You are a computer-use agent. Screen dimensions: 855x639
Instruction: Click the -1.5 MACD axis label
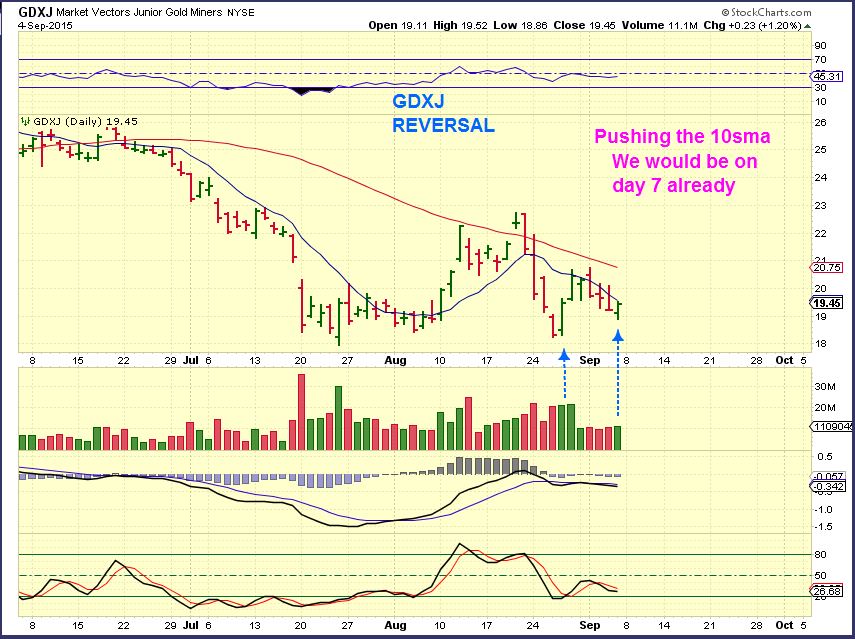[x=823, y=527]
